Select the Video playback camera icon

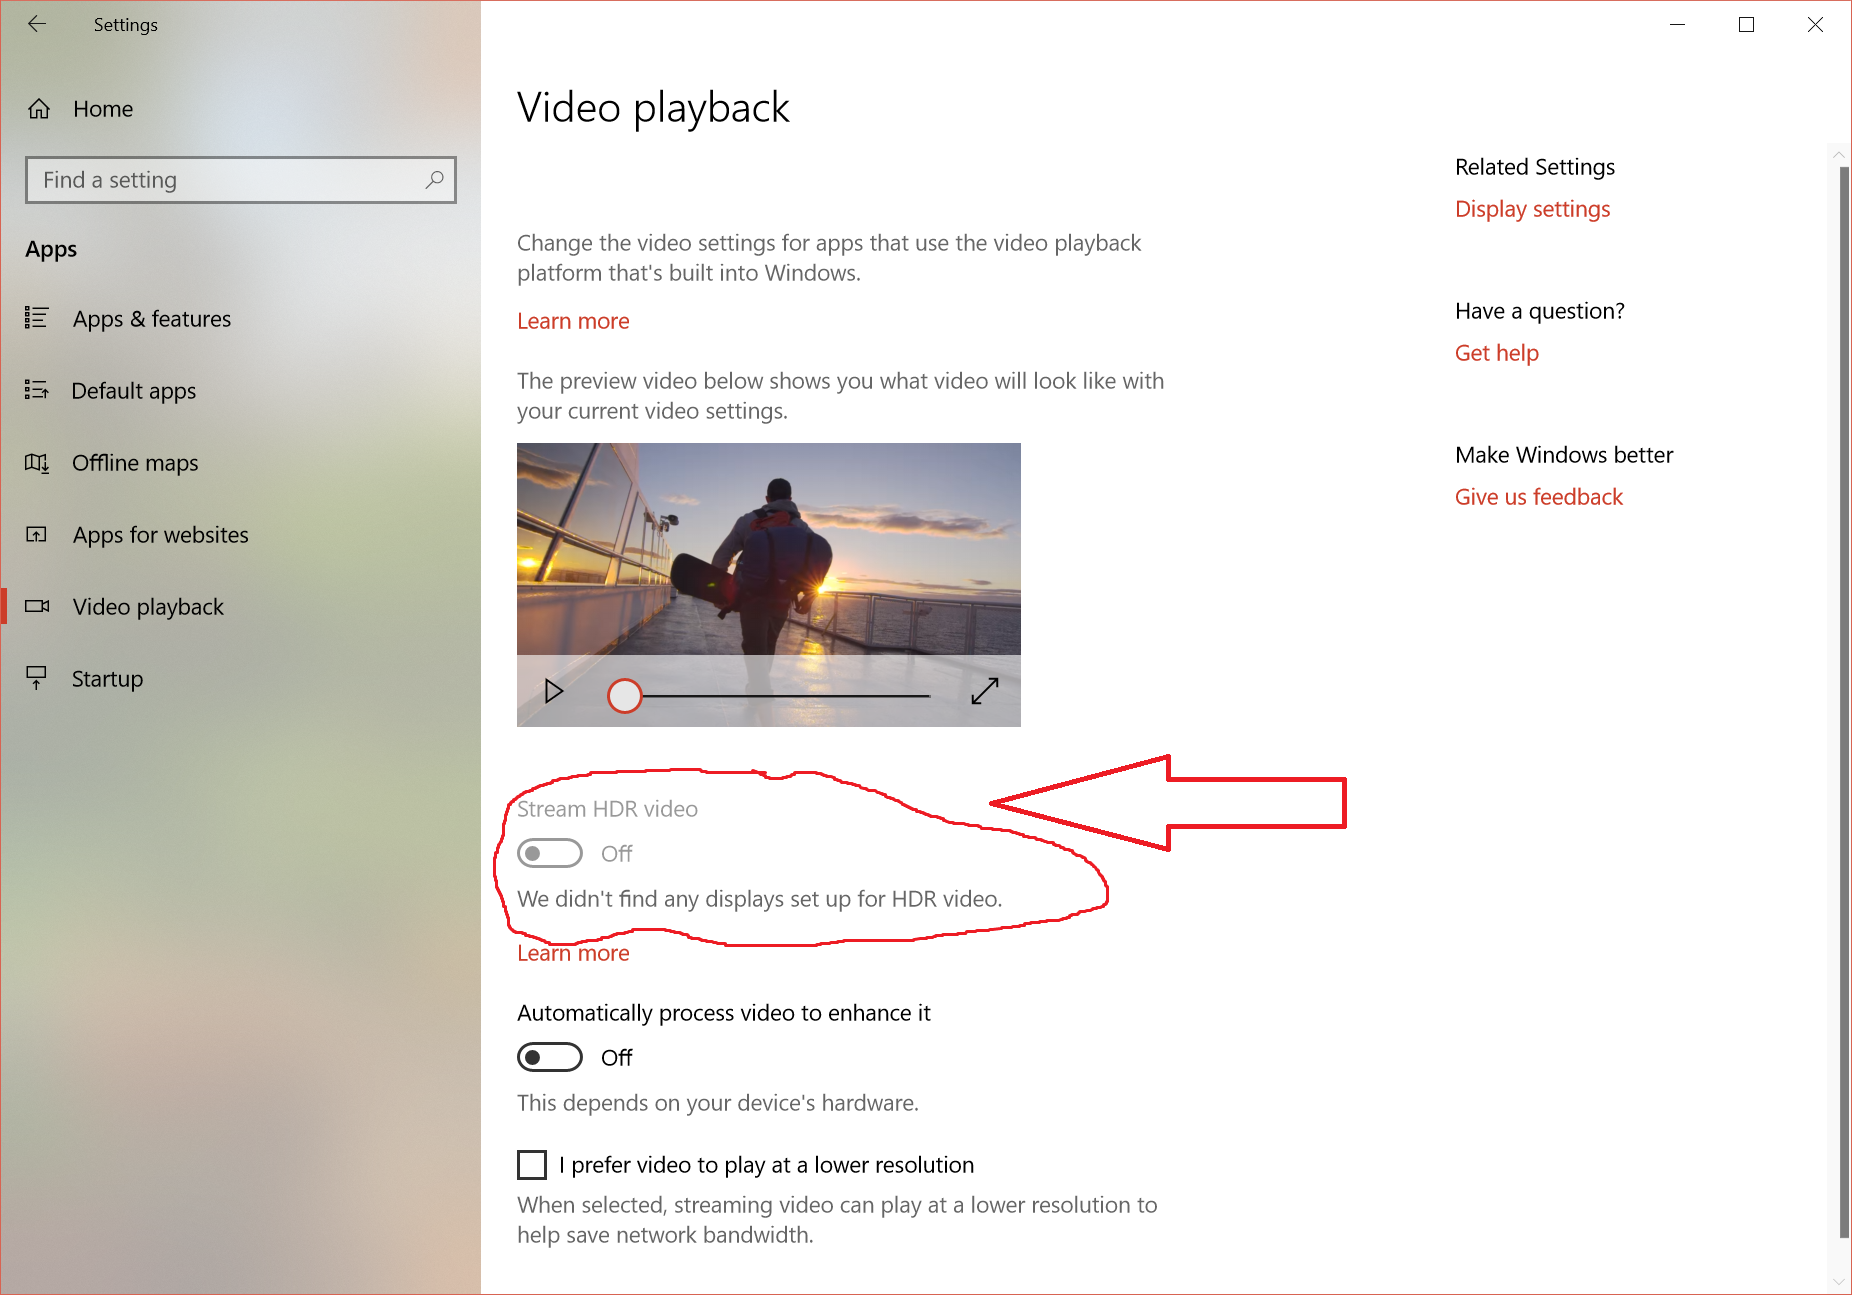(x=36, y=606)
